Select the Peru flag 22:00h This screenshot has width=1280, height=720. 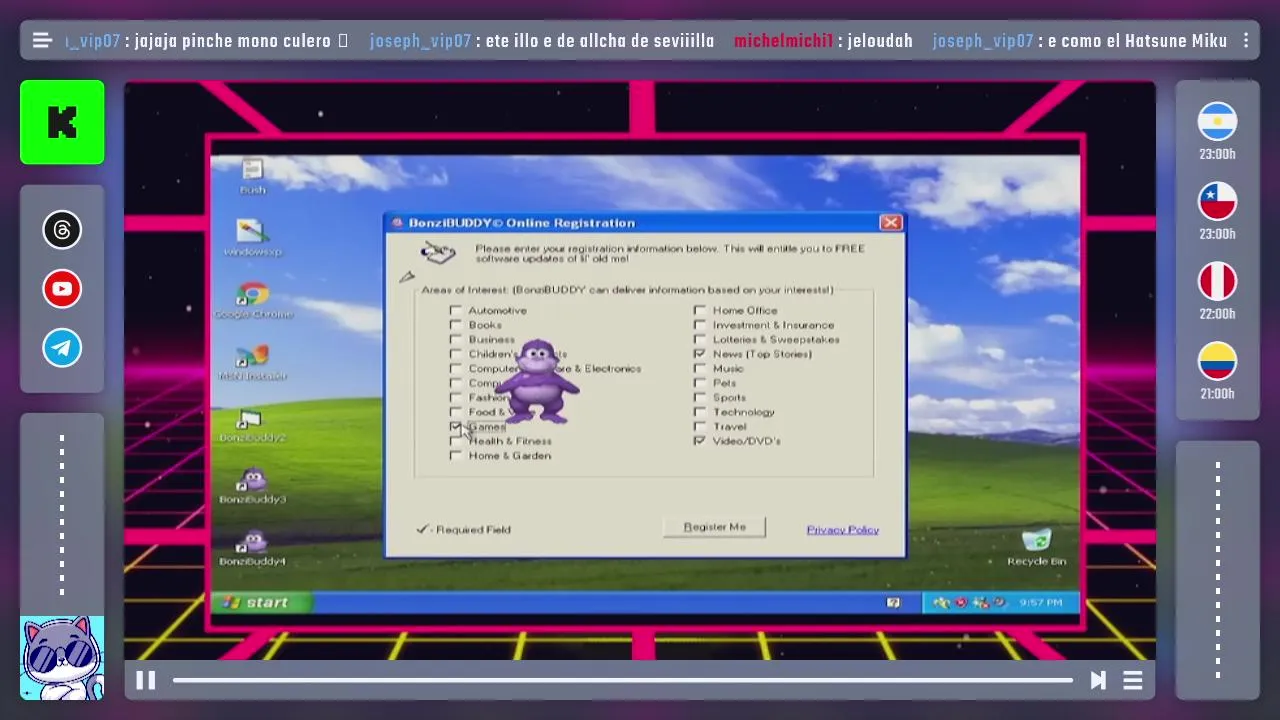pos(1217,281)
